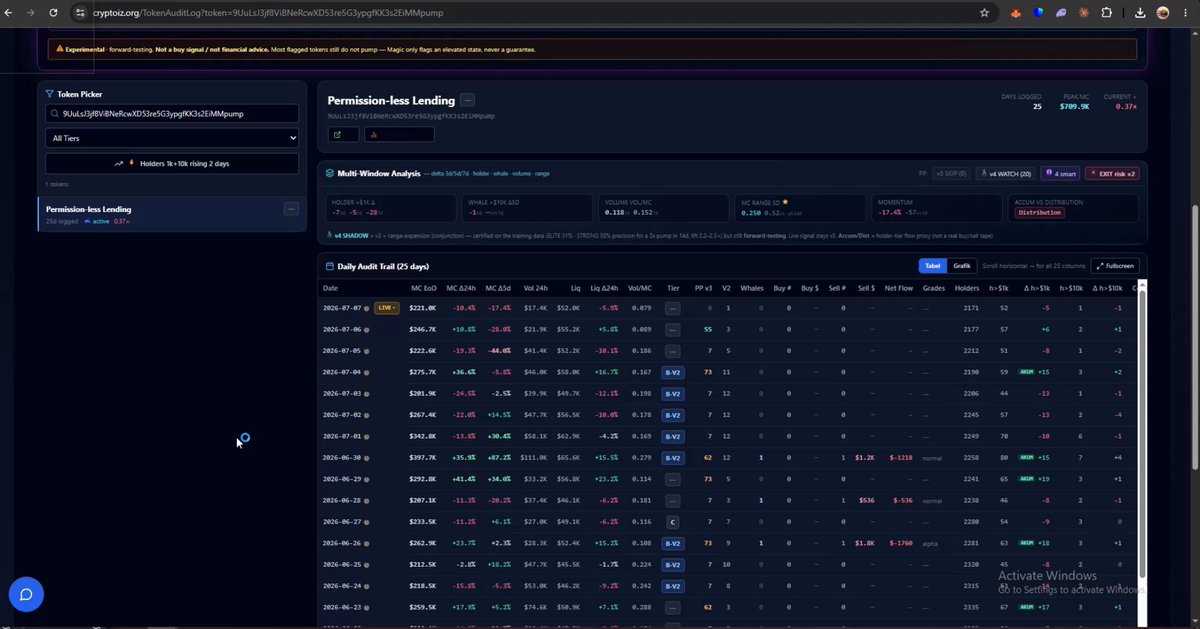Open the LIVE dropdown on the 2026-07-07 row
Screen dimensions: 1200x629
(x=387, y=308)
